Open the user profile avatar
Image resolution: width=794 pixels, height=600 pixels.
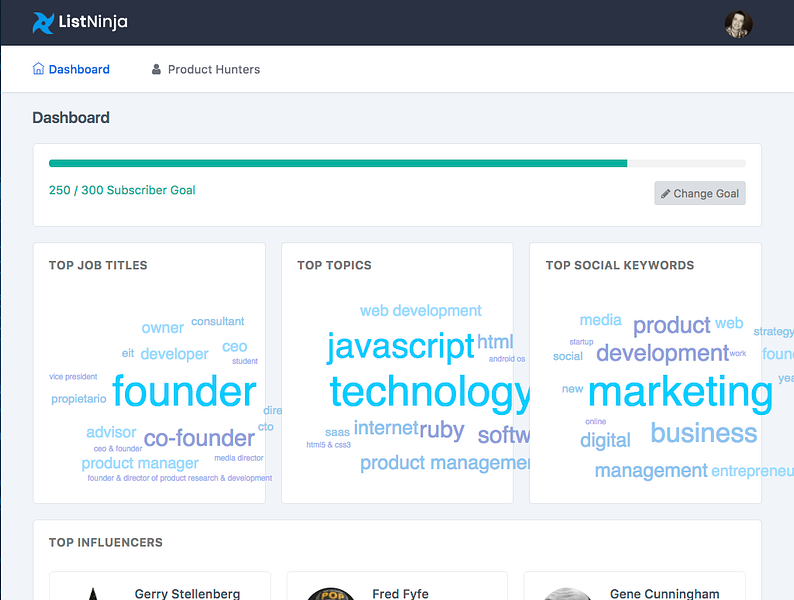tap(738, 24)
